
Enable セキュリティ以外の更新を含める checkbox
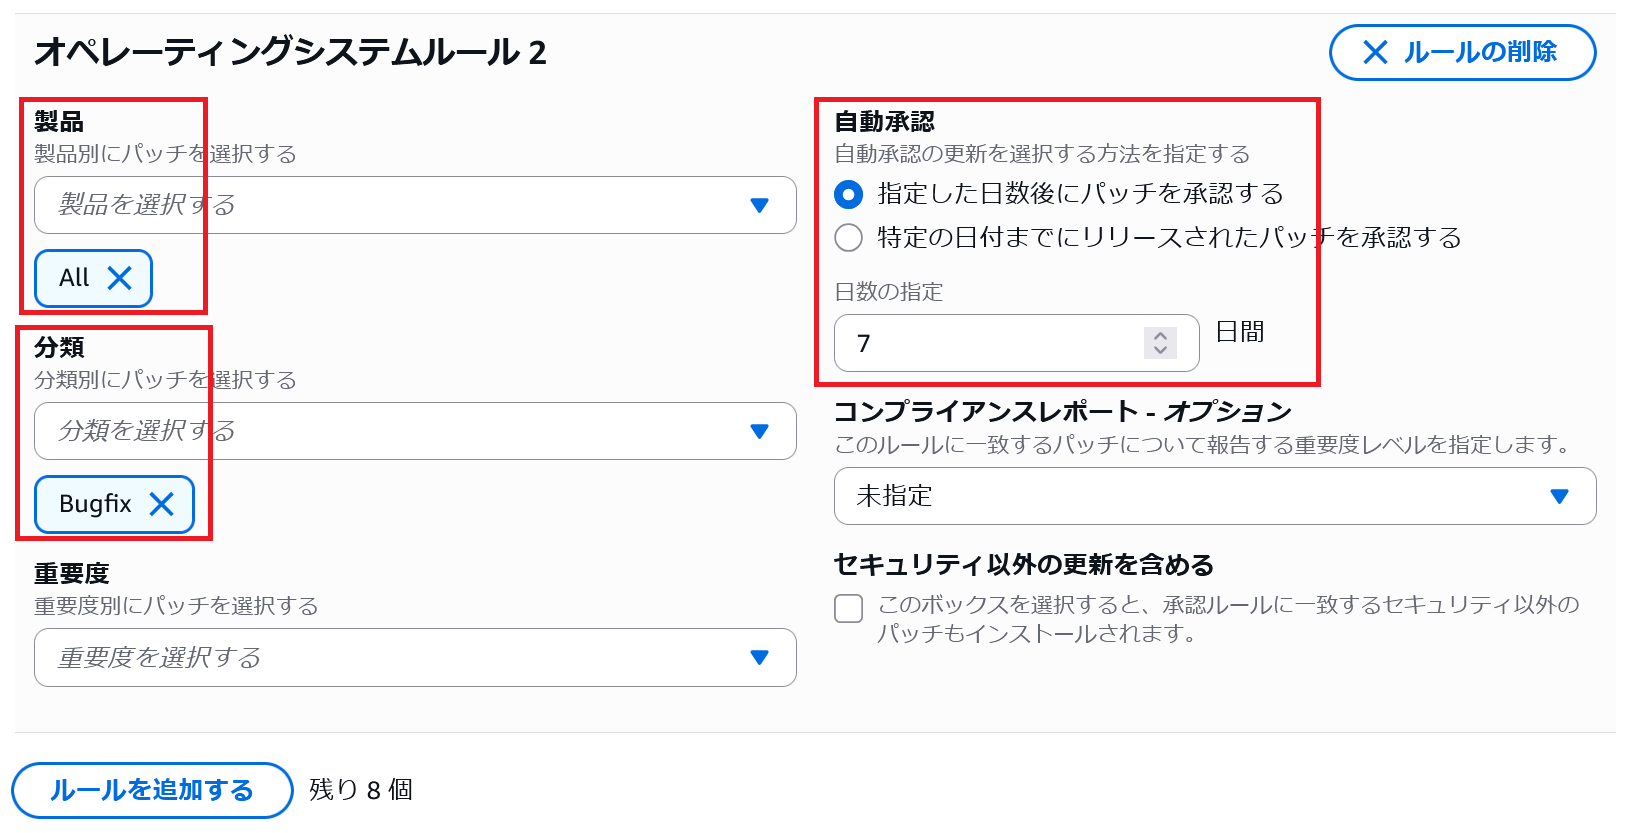[x=849, y=608]
